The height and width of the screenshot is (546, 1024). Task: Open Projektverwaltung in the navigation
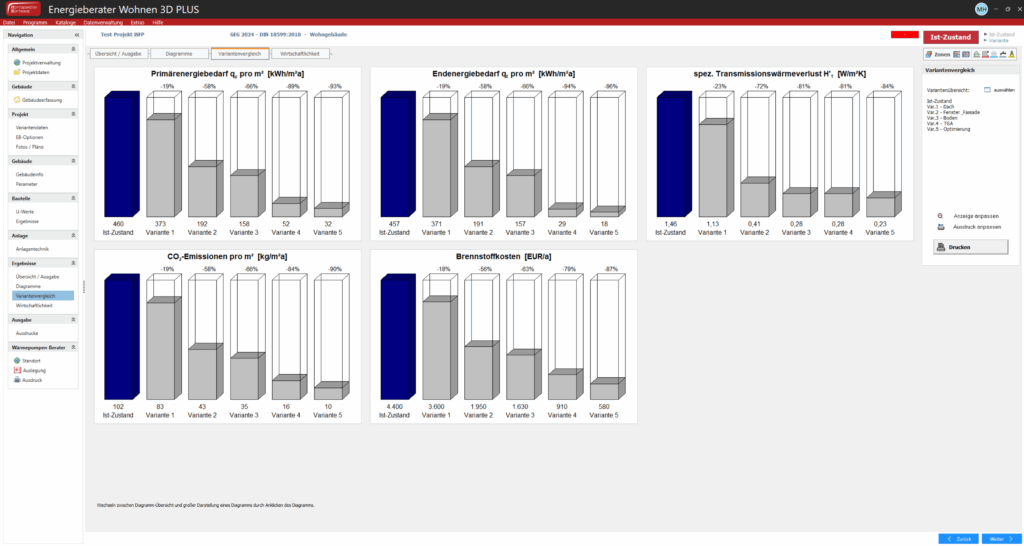pos(36,62)
